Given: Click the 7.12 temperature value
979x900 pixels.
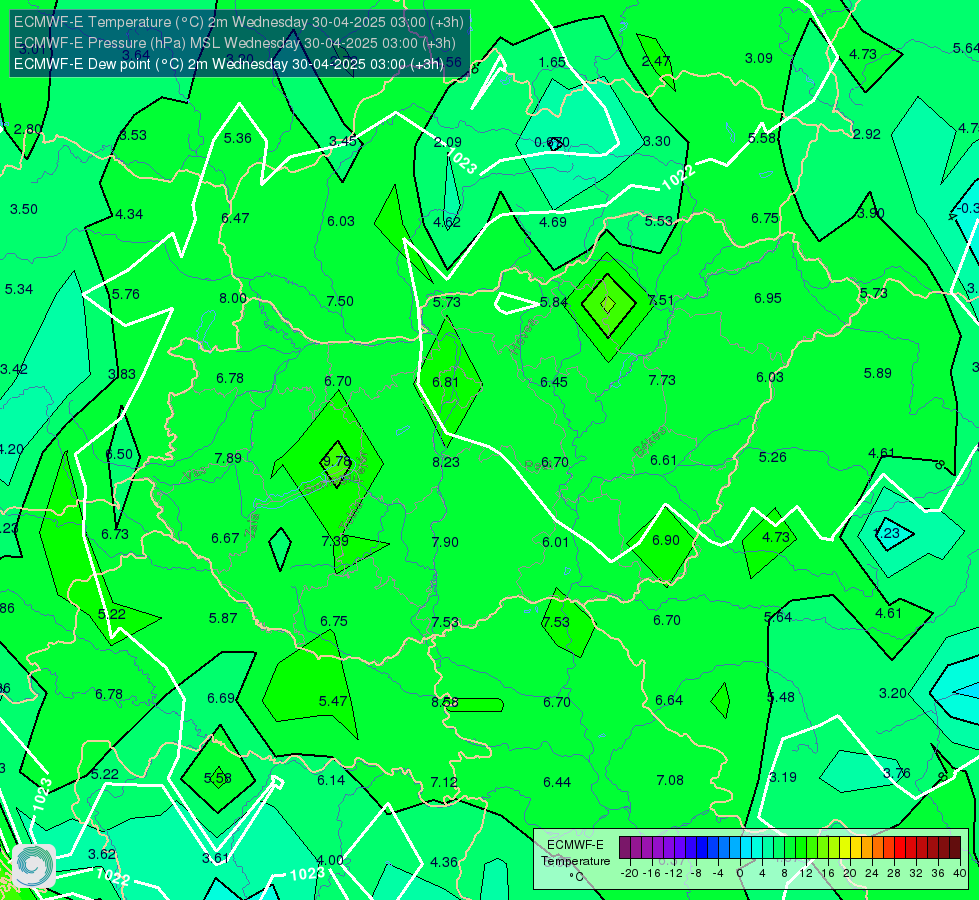Looking at the screenshot, I should tap(444, 782).
